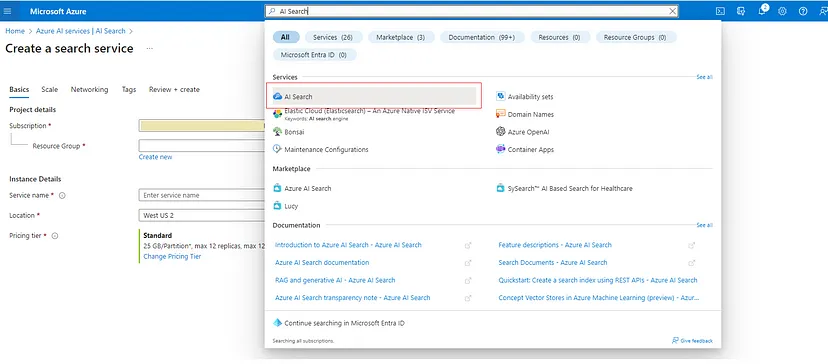Open the help question mark icon

point(803,11)
